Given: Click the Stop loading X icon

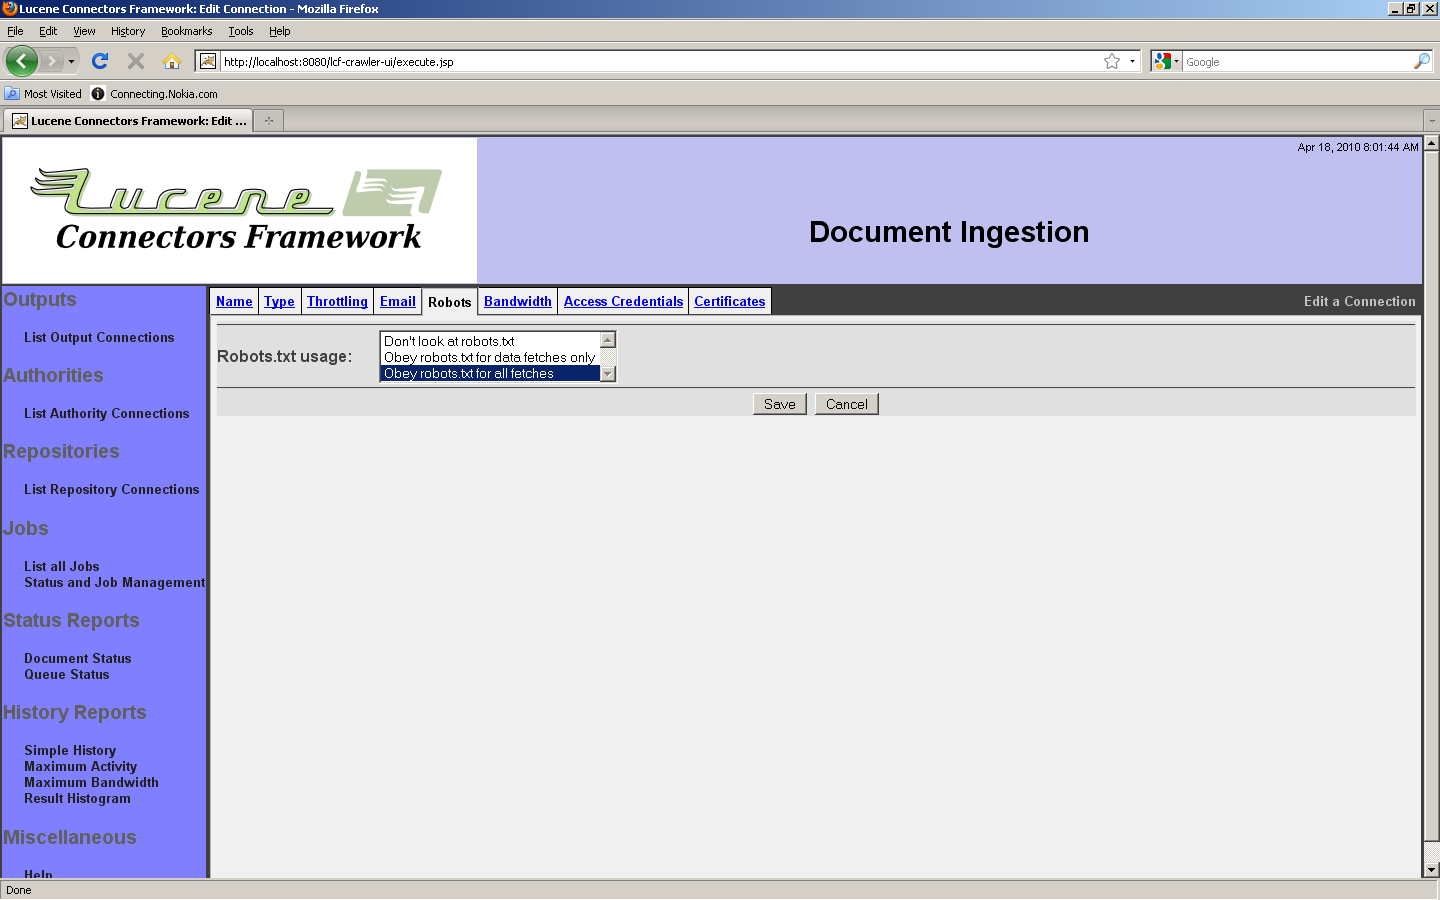Looking at the screenshot, I should [x=136, y=61].
